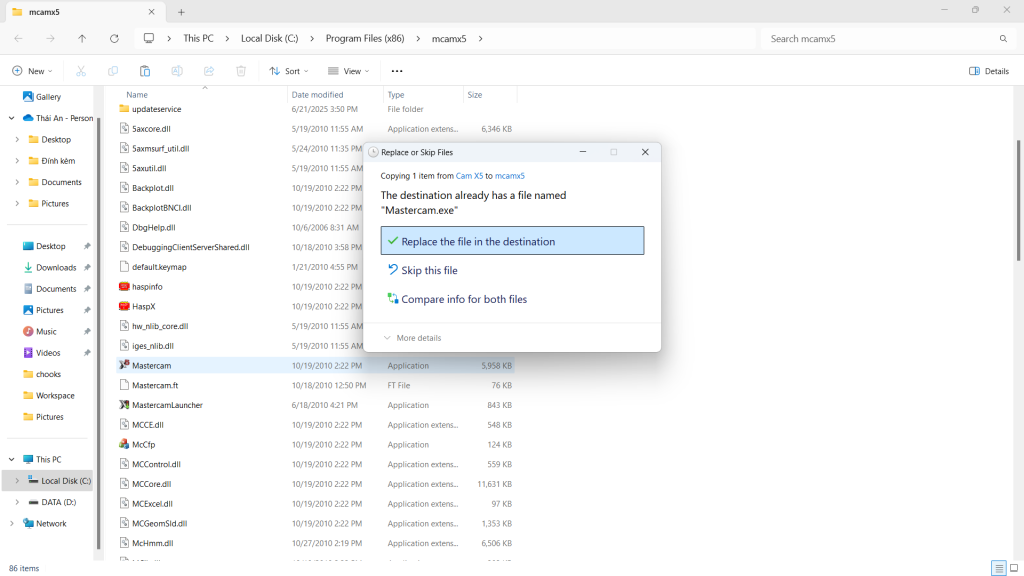This screenshot has height=576, width=1024.
Task: Select the MCCore.dll file
Action: tap(152, 484)
